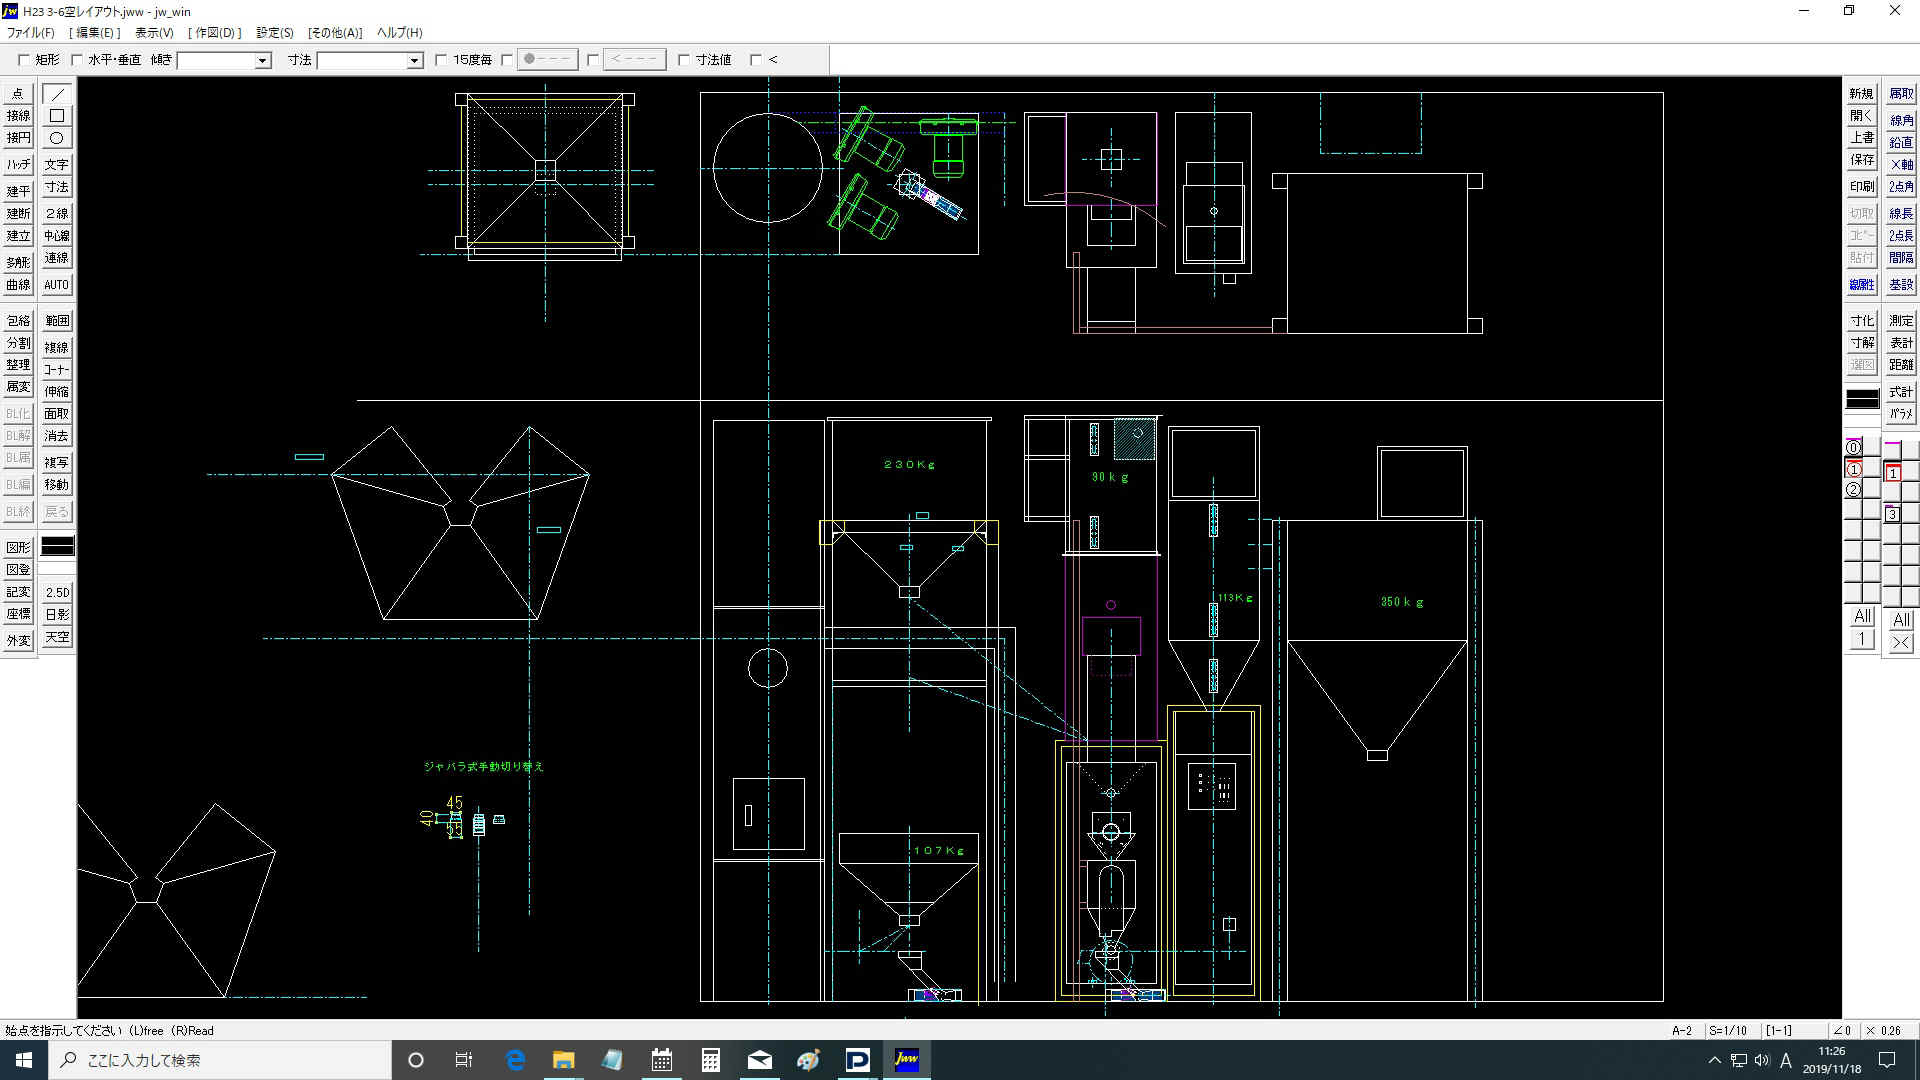This screenshot has height=1080, width=1920.
Task: Open the 傾き dropdown arrow
Action: coord(262,61)
